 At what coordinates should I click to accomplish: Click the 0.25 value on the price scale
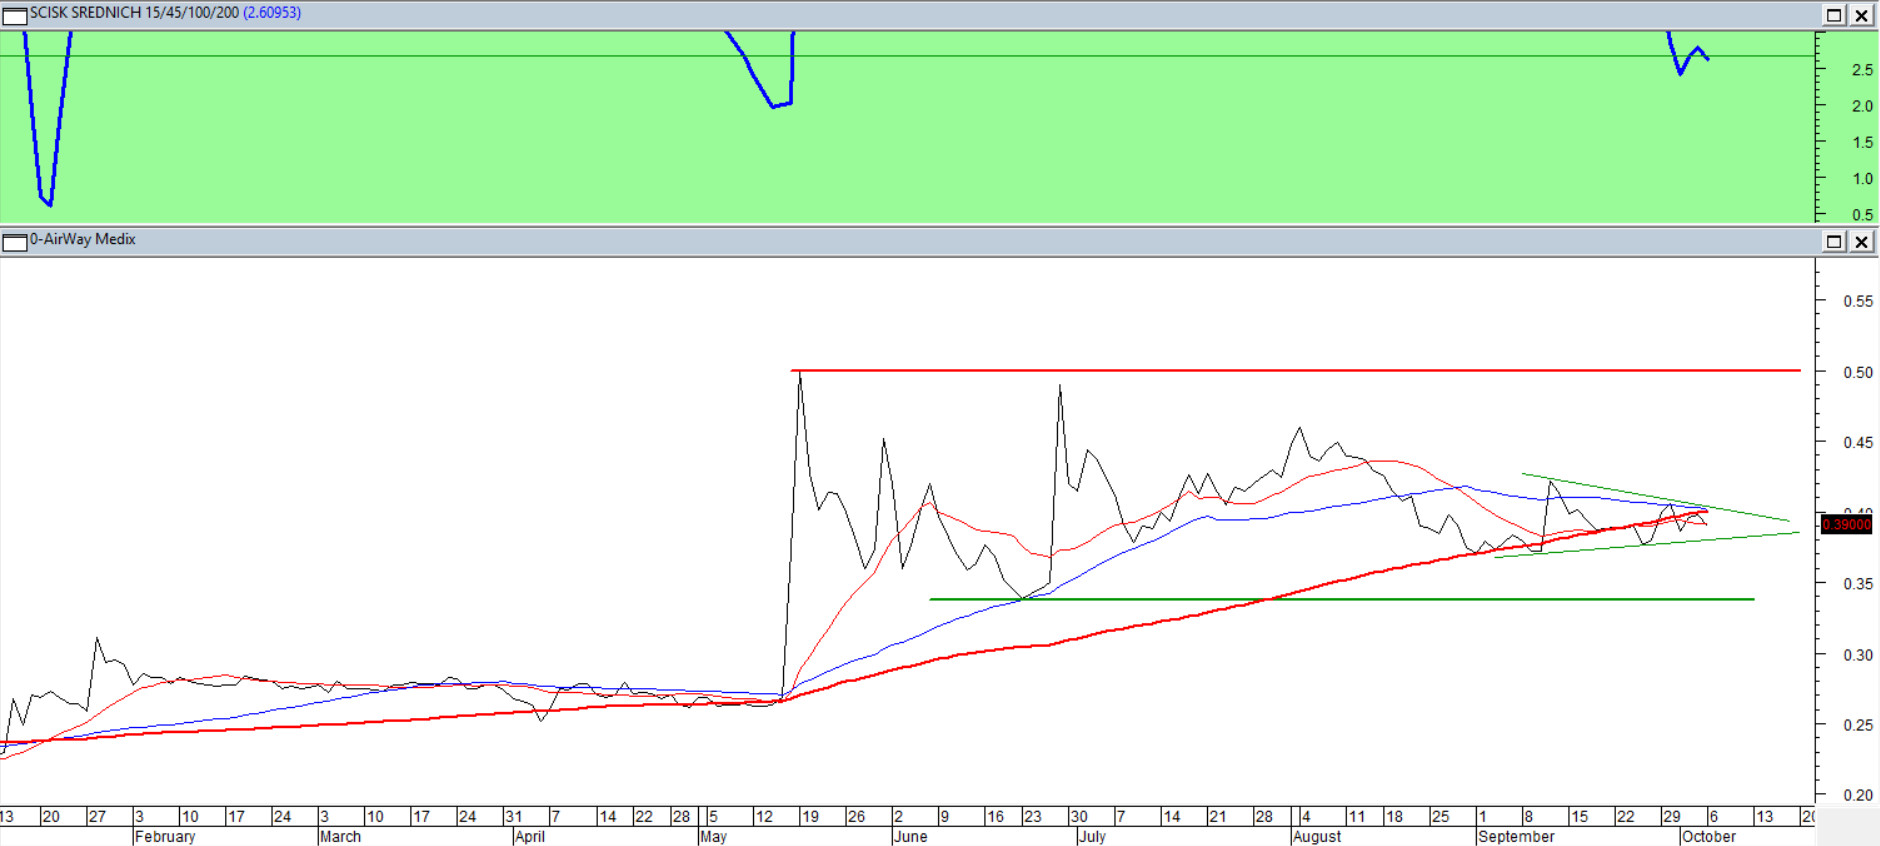pos(1858,725)
